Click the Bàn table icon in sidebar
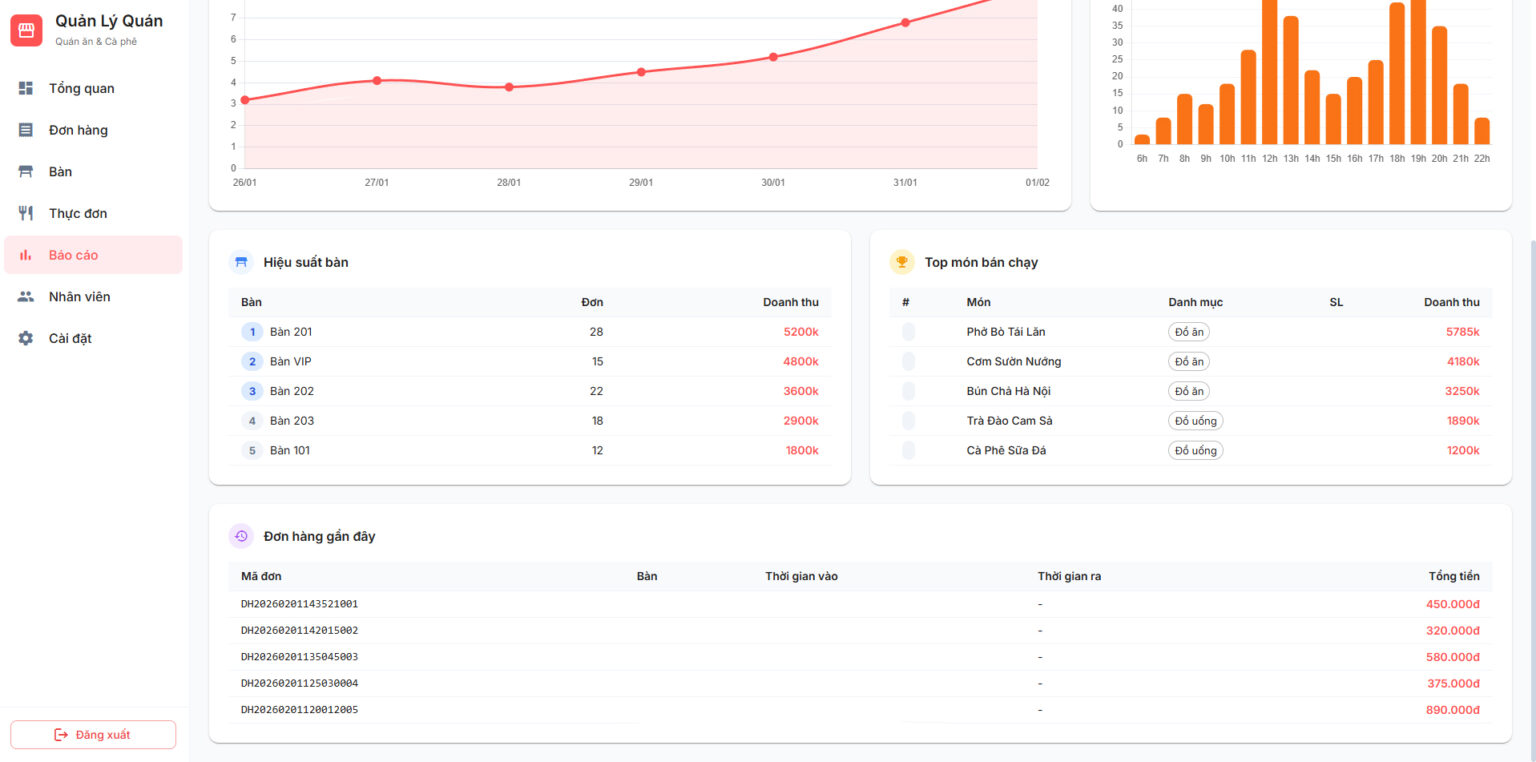 pos(26,172)
